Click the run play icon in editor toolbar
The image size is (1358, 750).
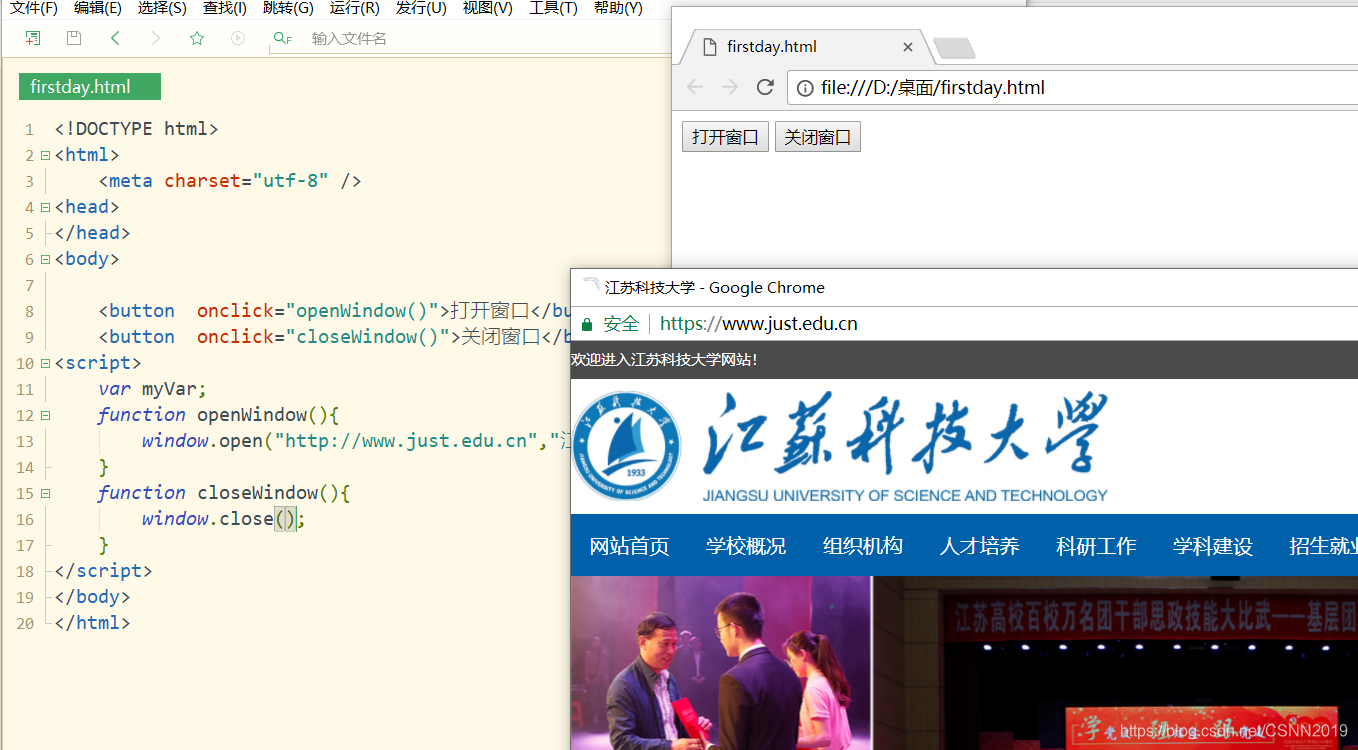238,38
